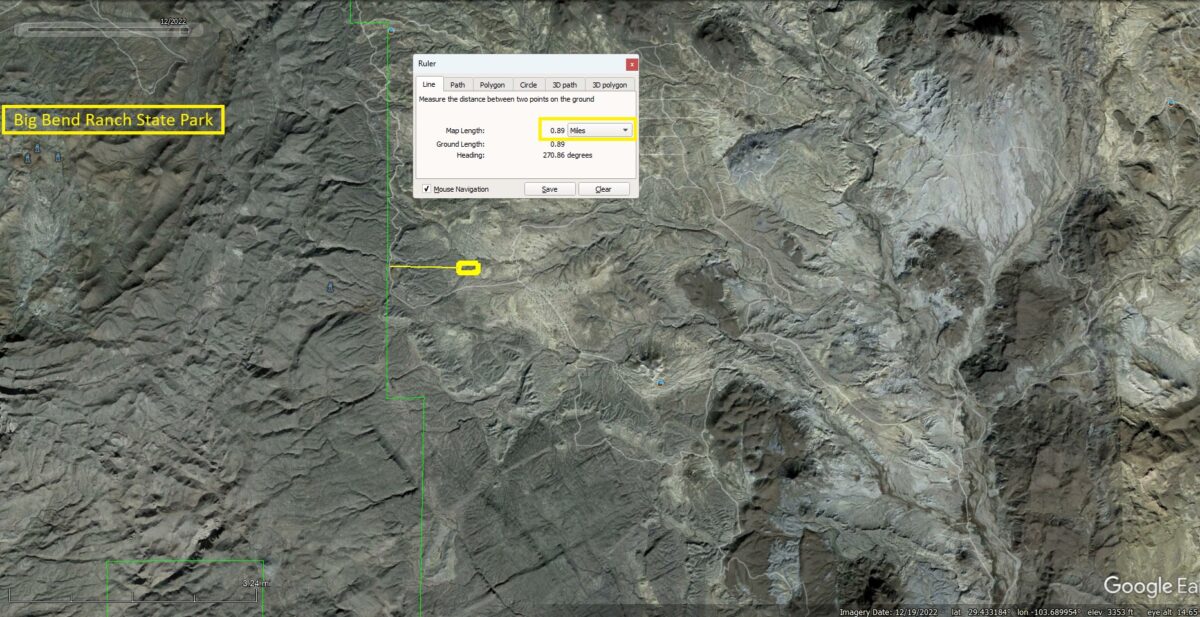Select the Polygon tab in Ruler
Image resolution: width=1200 pixels, height=617 pixels.
(492, 85)
